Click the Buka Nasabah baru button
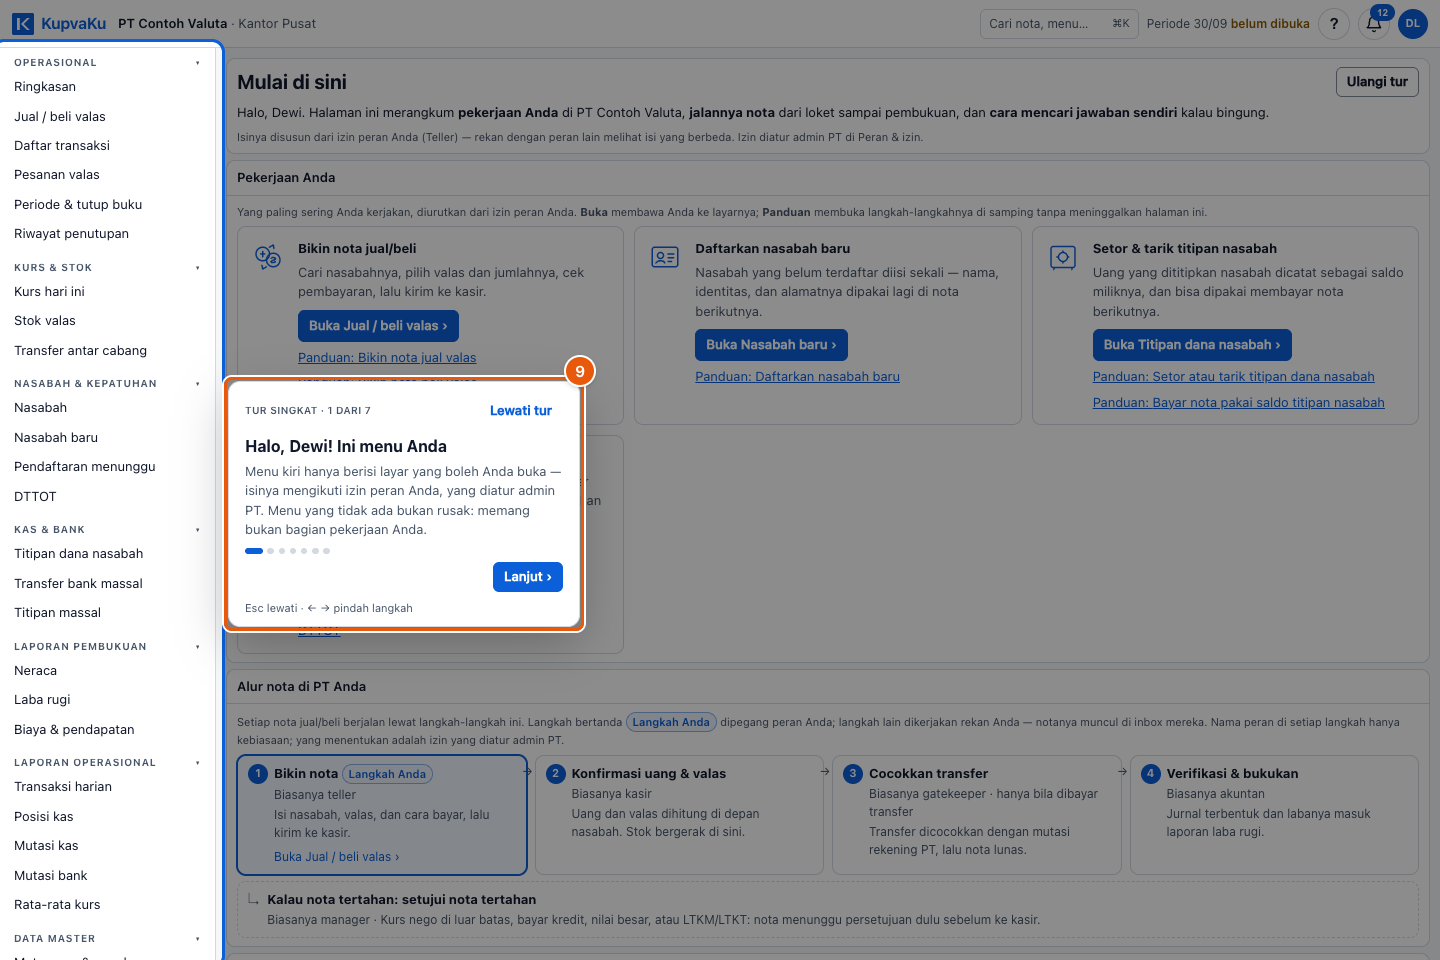Screen dimensions: 1440x960 772,345
